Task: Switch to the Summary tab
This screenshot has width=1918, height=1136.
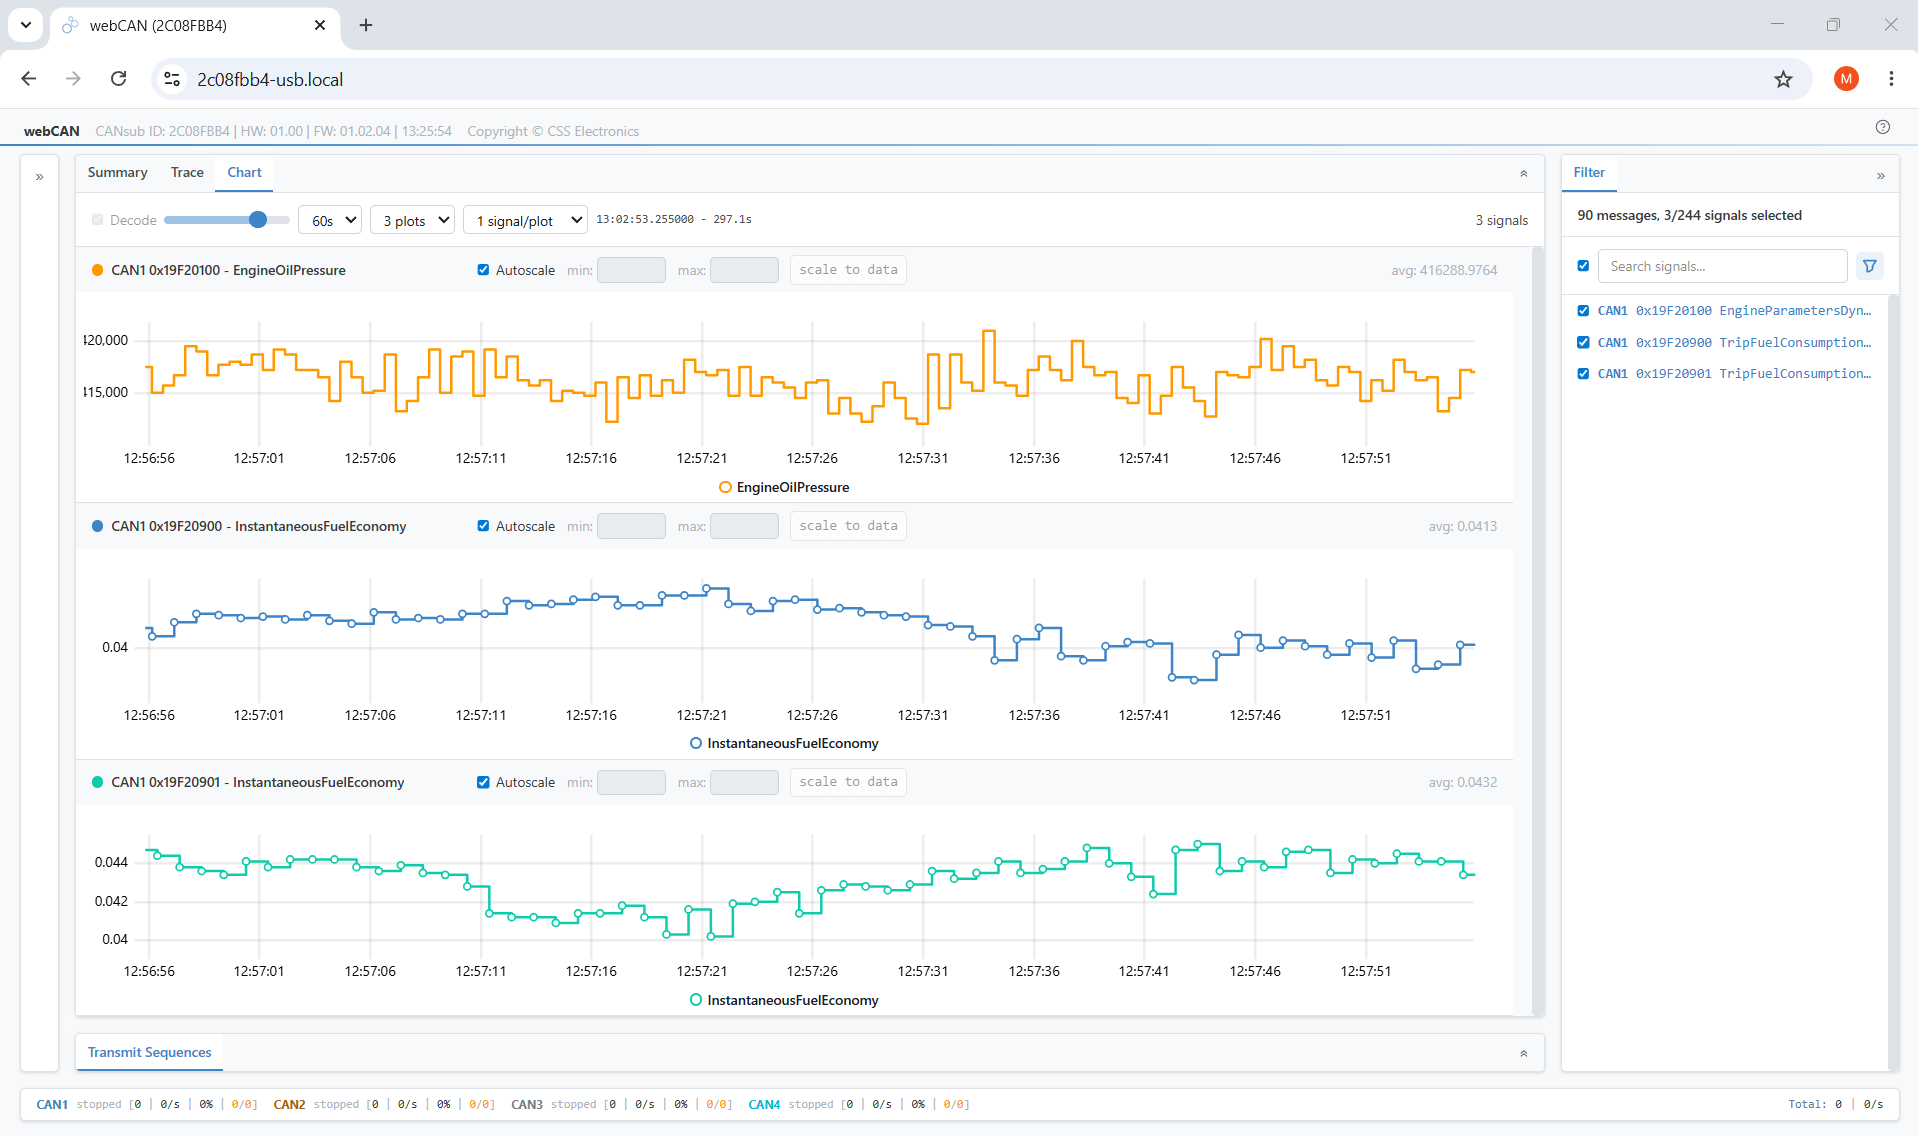Action: coord(117,172)
